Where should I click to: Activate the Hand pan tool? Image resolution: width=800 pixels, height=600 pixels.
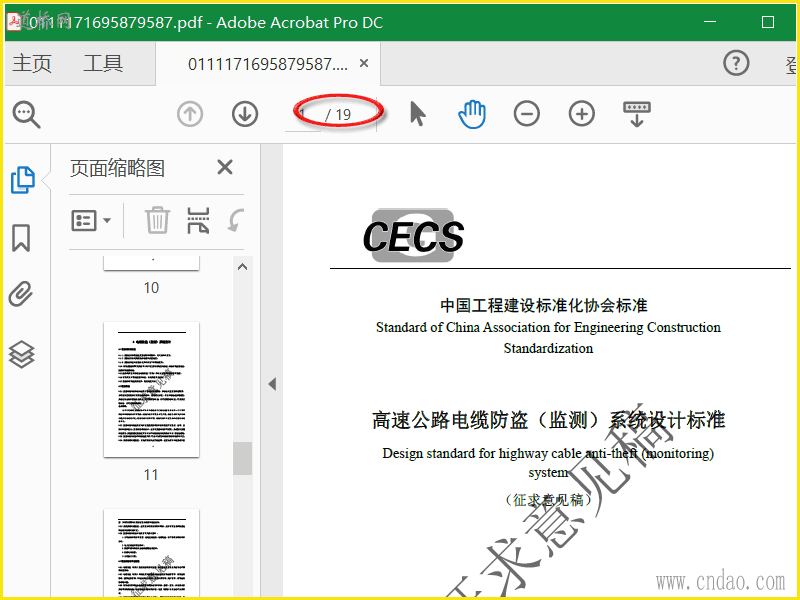point(472,114)
